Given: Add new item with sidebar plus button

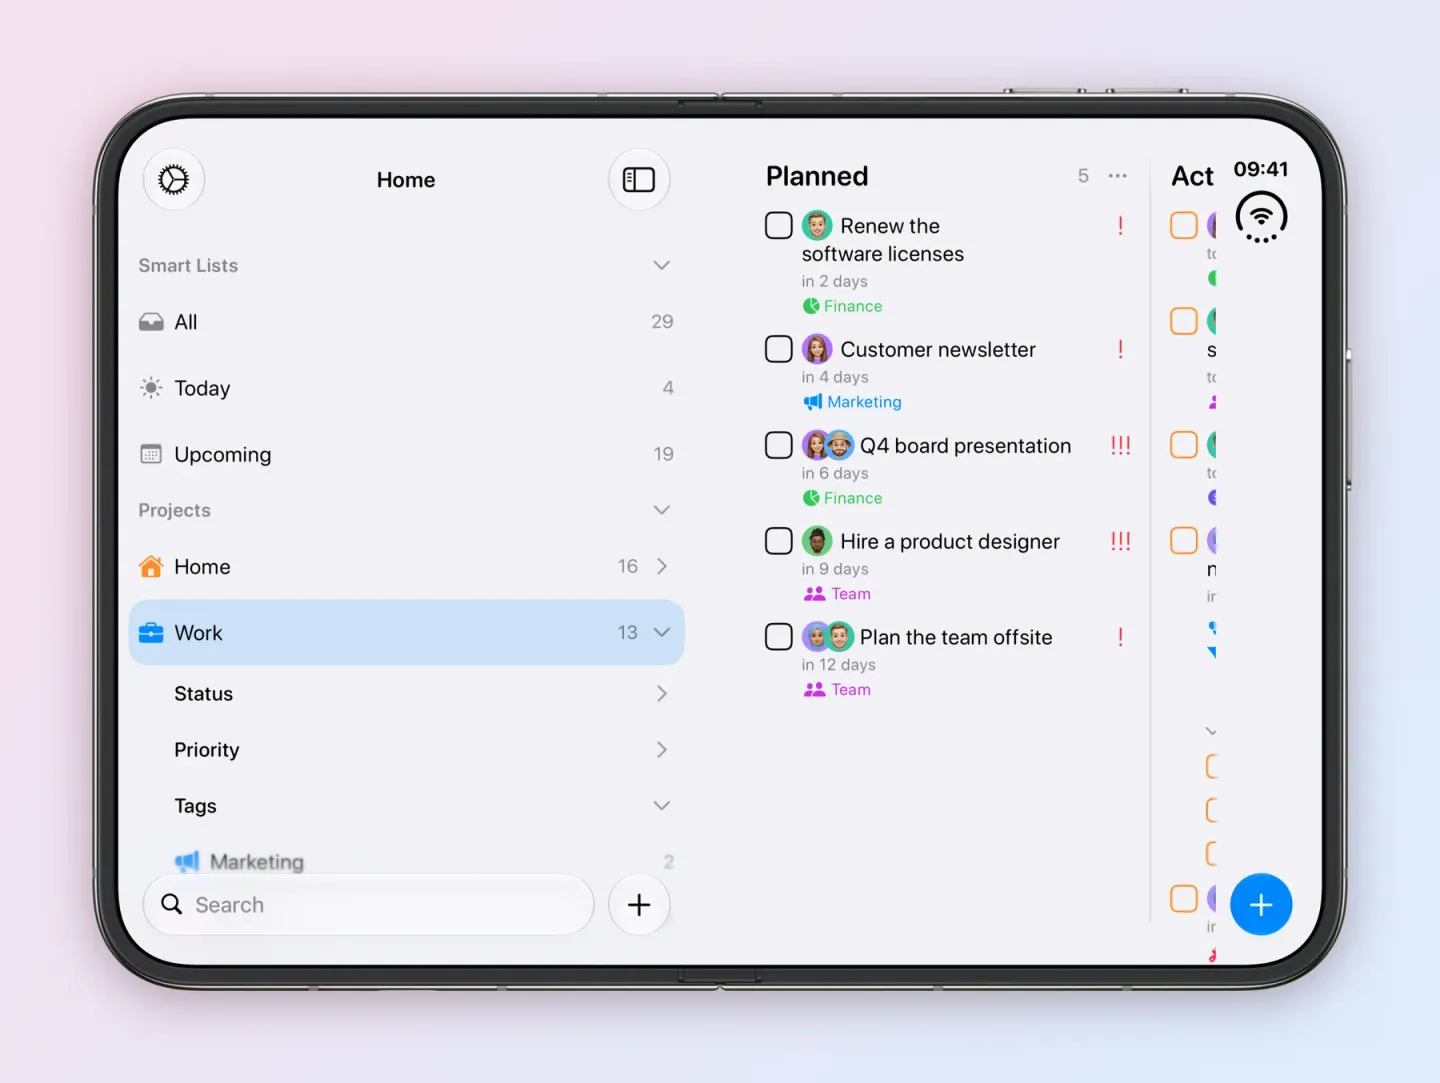Looking at the screenshot, I should 639,904.
